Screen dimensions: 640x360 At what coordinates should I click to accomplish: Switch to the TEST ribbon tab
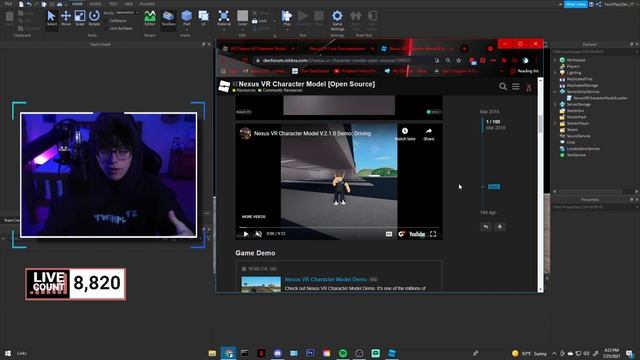[113, 4]
